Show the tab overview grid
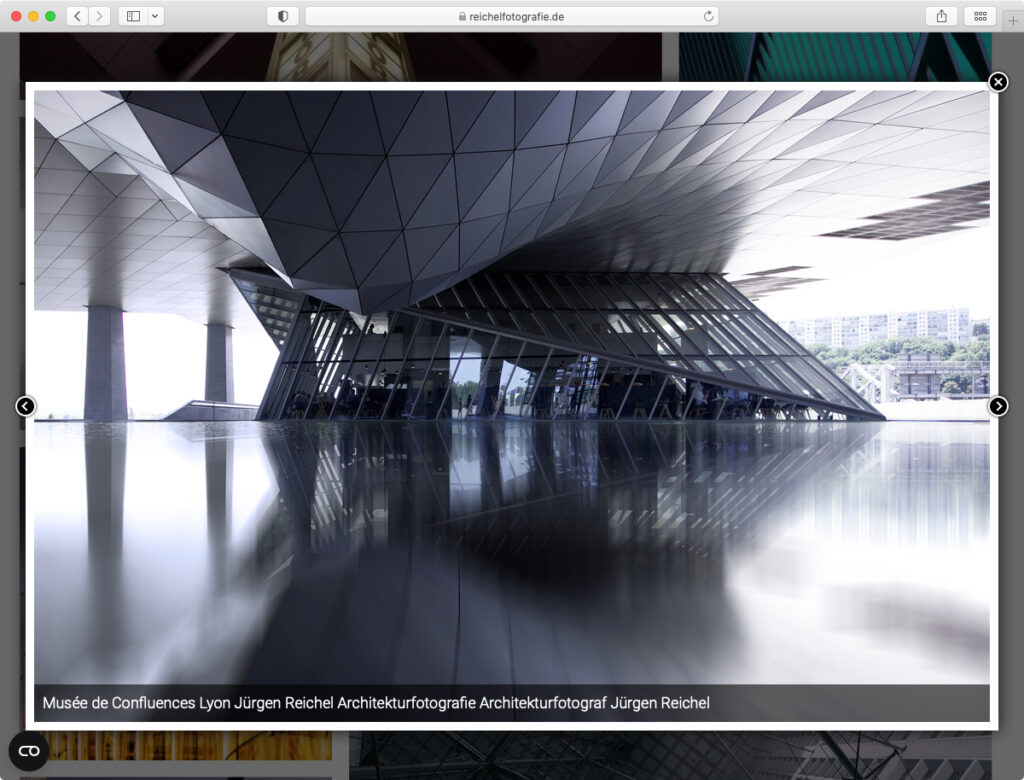 pyautogui.click(x=980, y=16)
